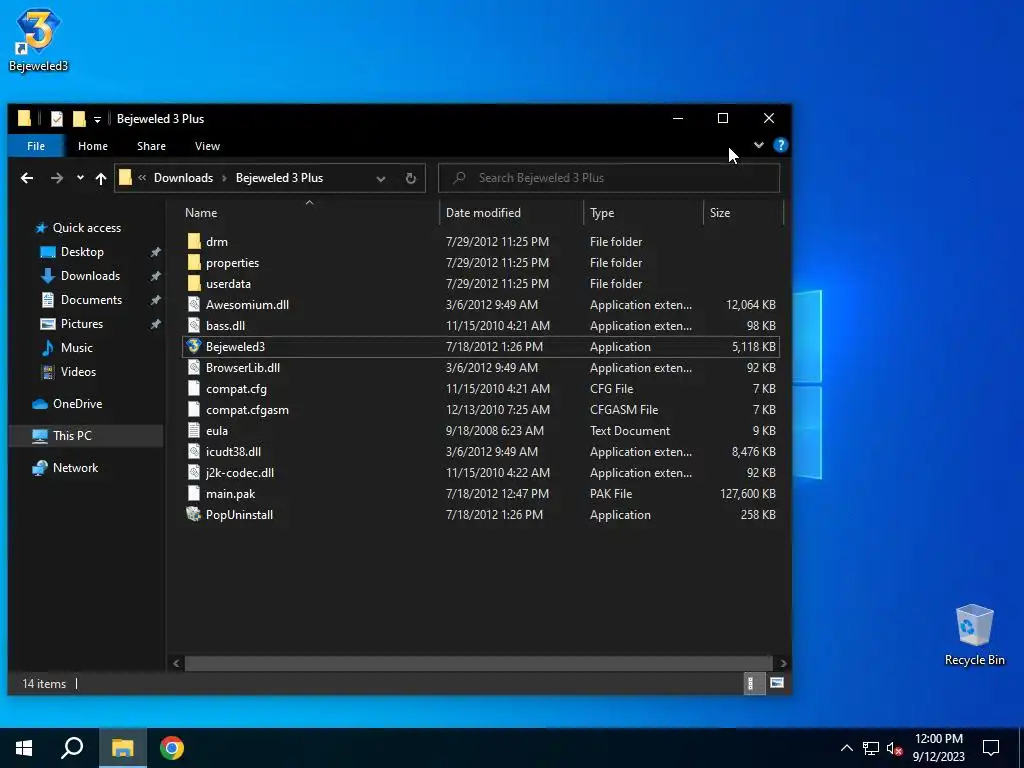Image resolution: width=1024 pixels, height=768 pixels.
Task: Switch to the Home ribbon tab
Action: pyautogui.click(x=93, y=146)
